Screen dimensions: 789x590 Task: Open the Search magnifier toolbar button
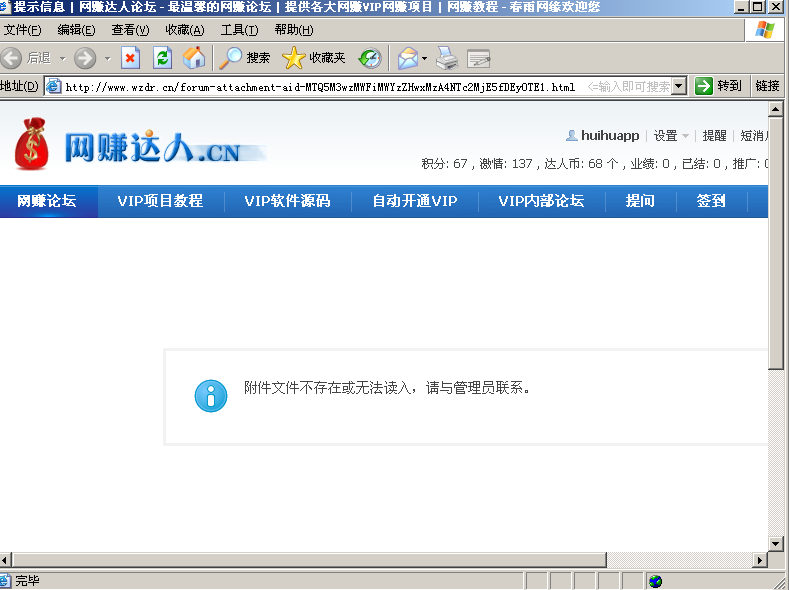click(x=245, y=58)
